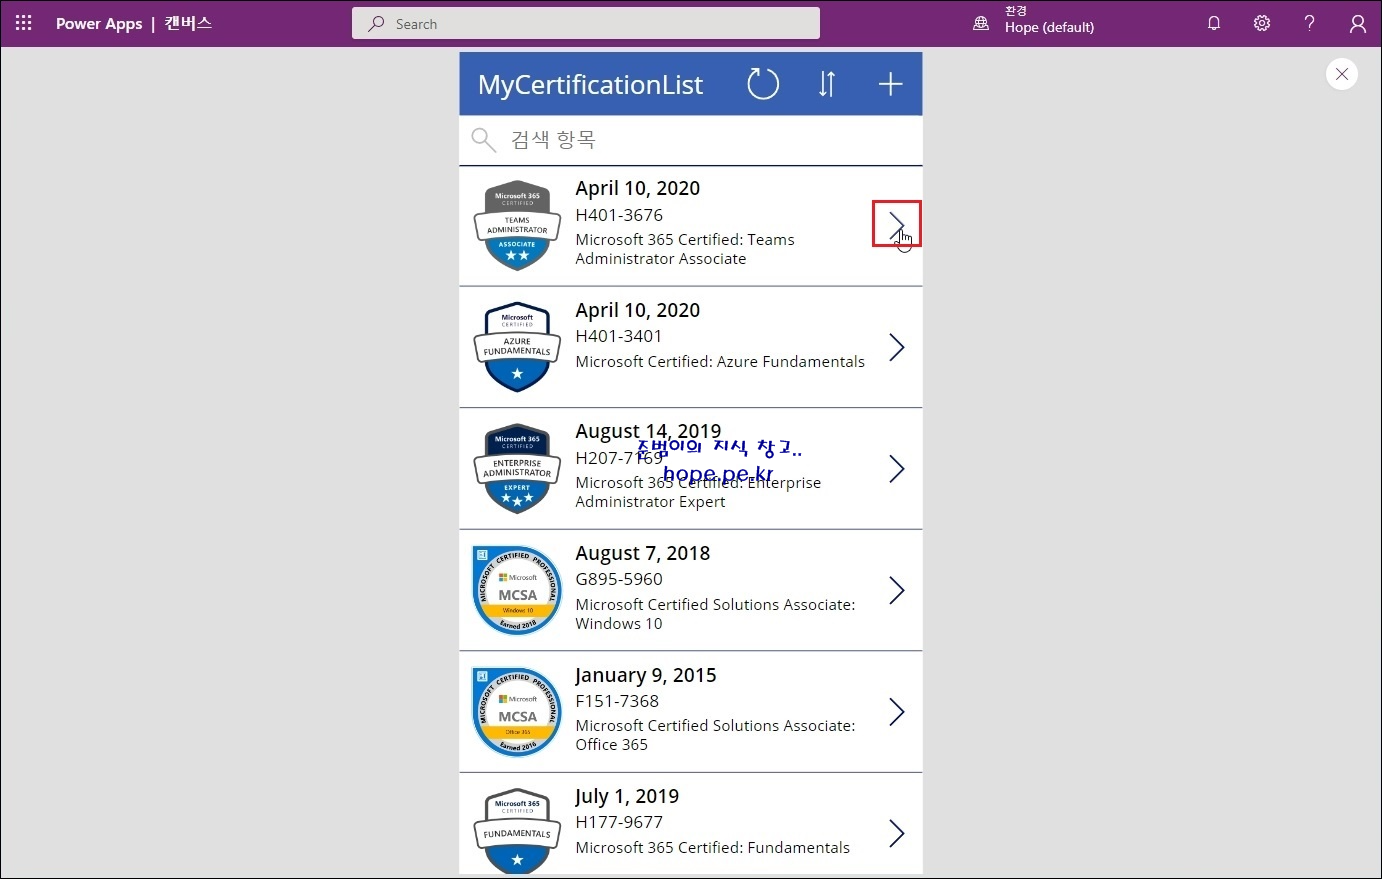Open Azure Fundamentals details chevron

point(896,347)
